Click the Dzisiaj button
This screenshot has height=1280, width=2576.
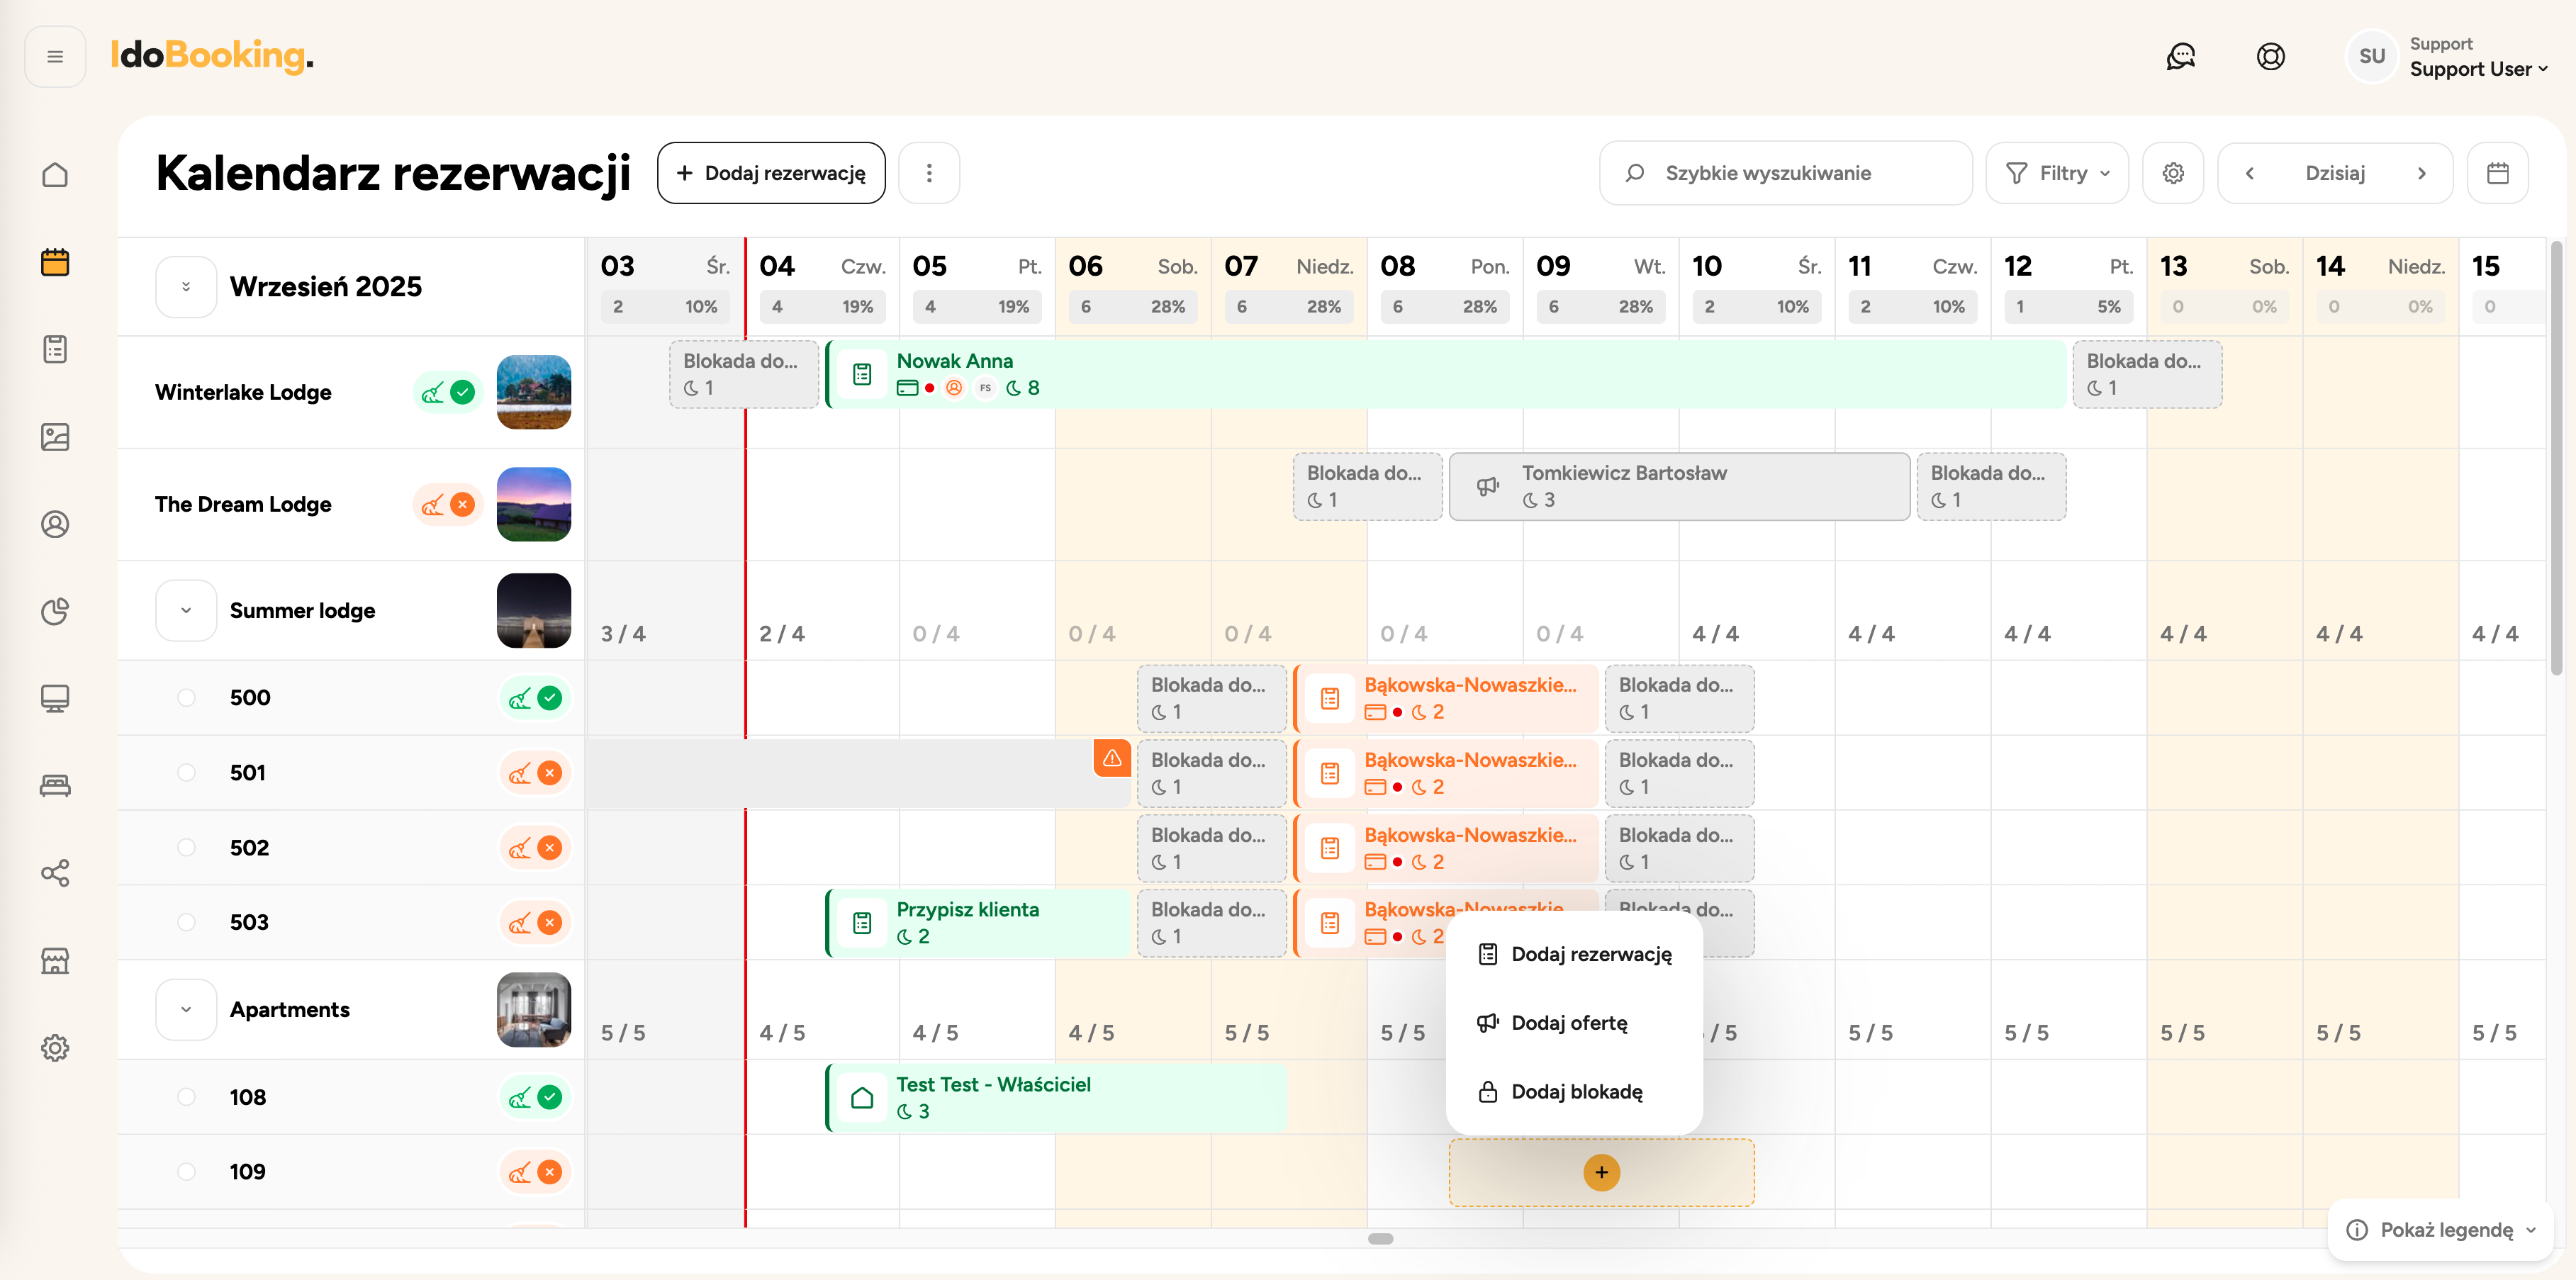click(x=2334, y=173)
